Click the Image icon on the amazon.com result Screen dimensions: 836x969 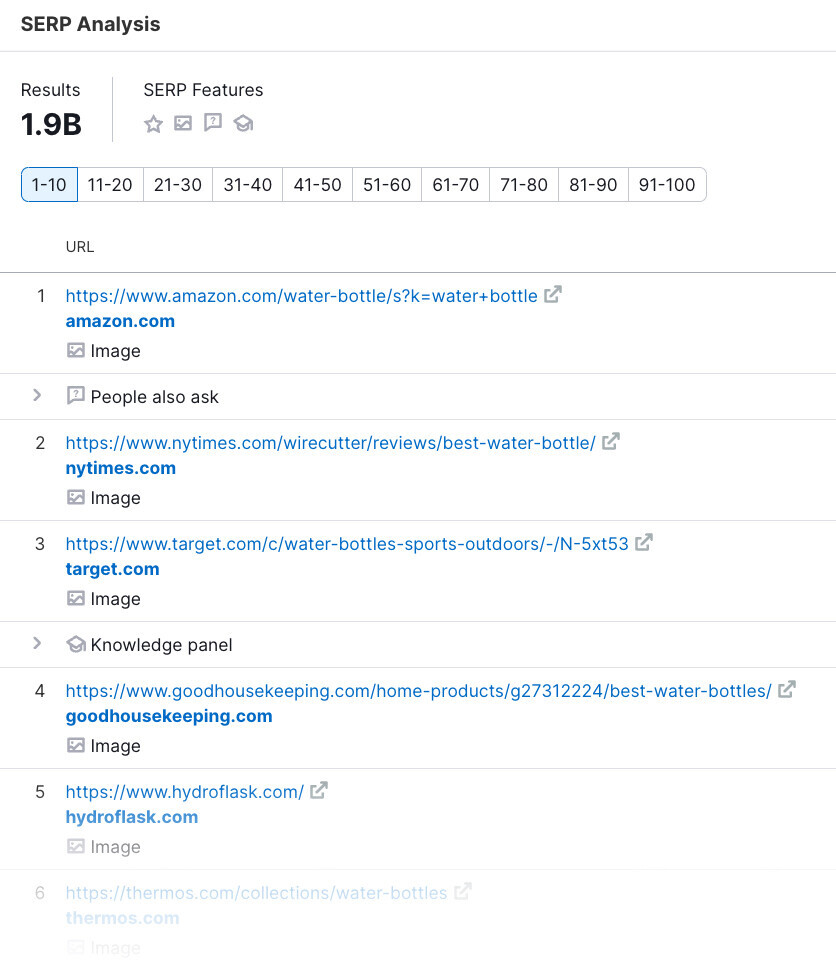click(75, 350)
